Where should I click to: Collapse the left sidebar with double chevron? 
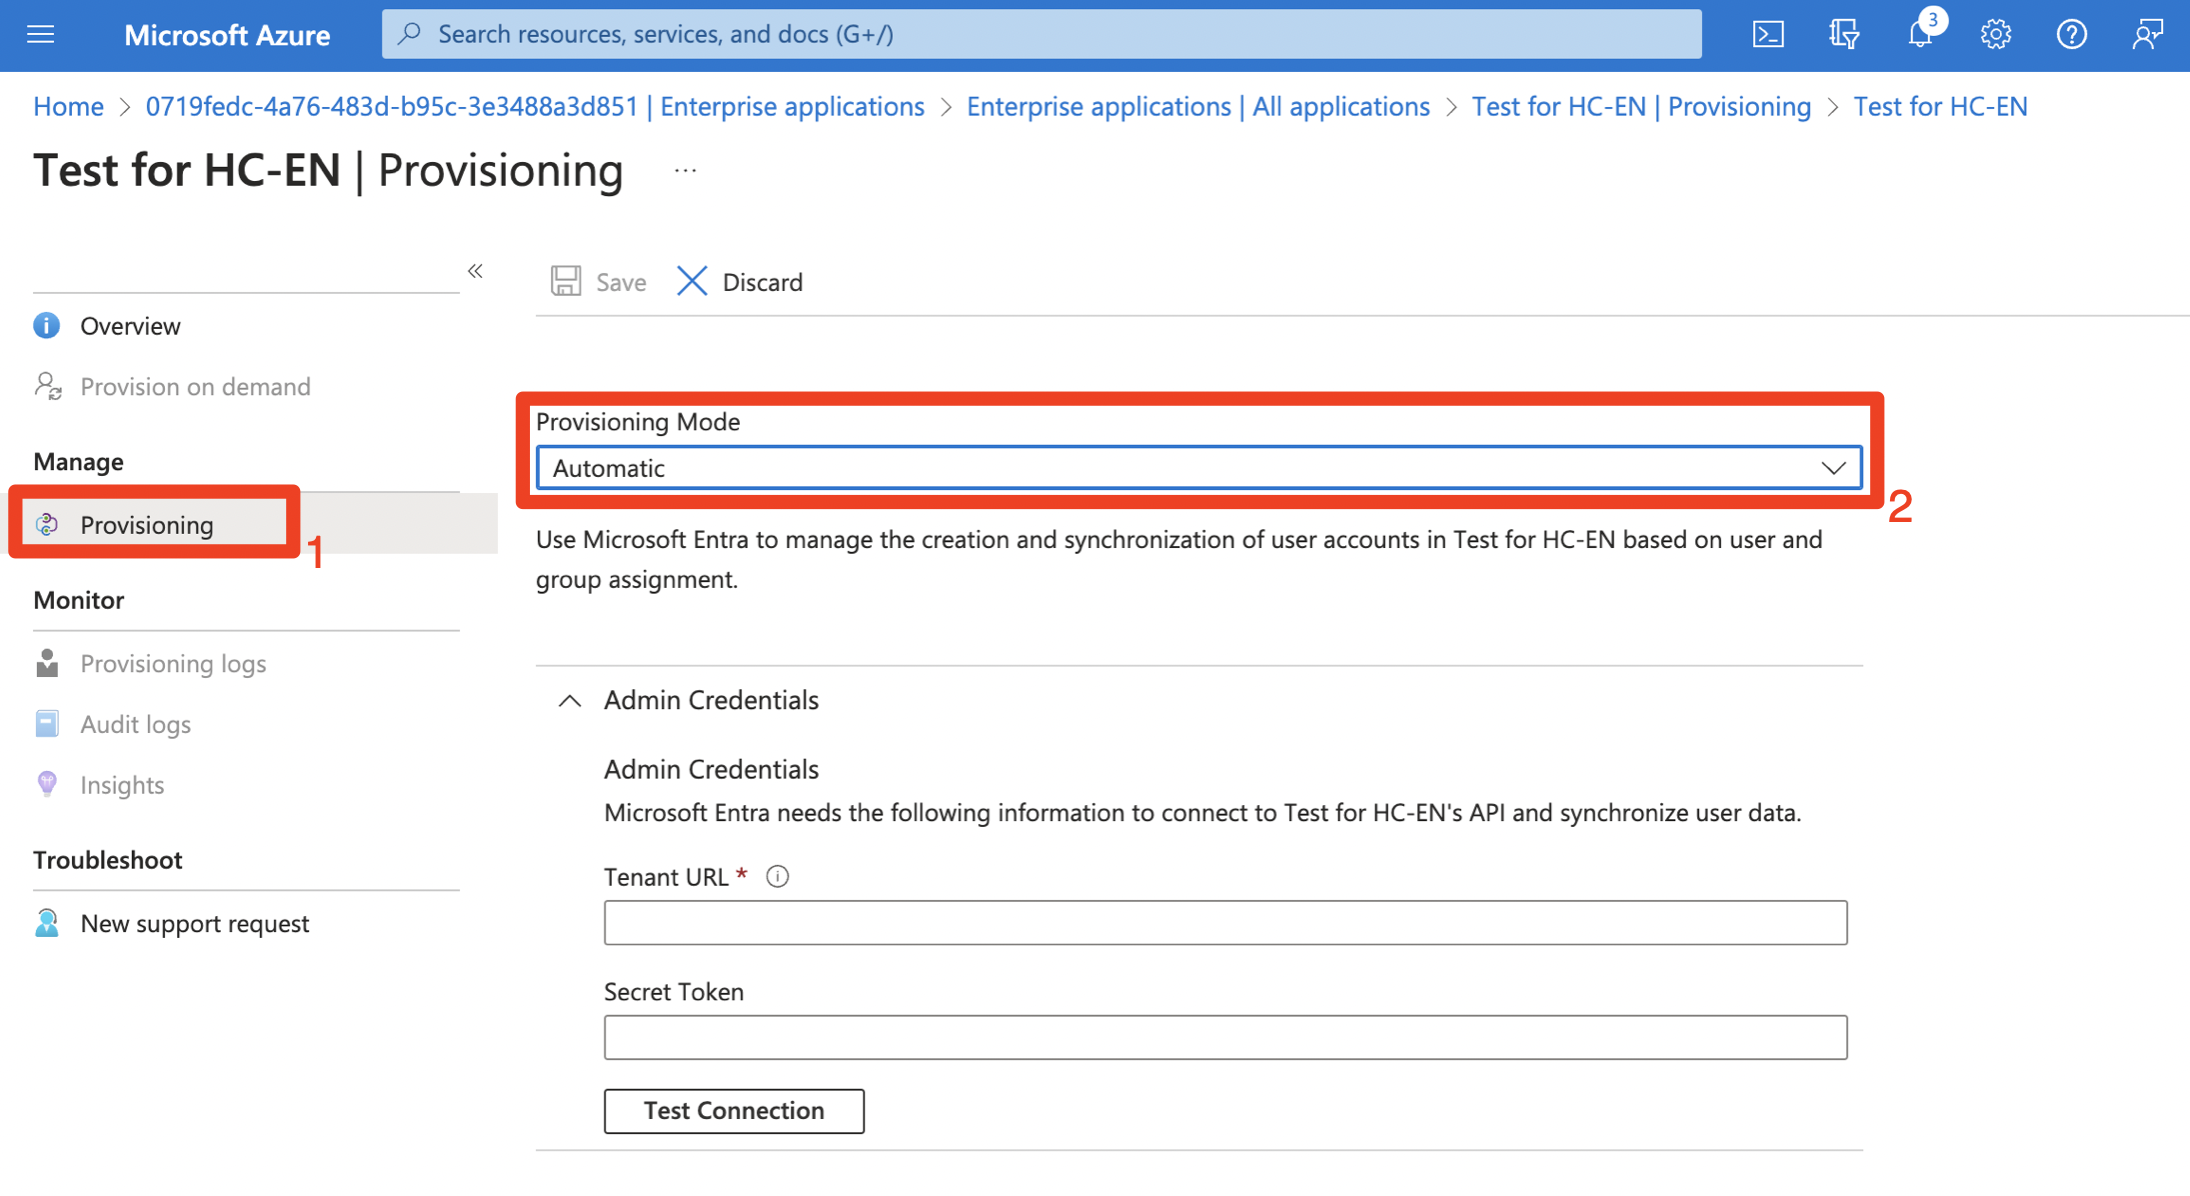475,271
